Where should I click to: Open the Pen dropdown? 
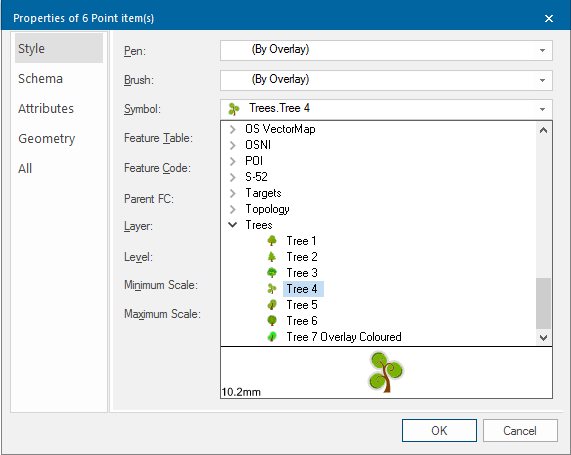(x=542, y=50)
